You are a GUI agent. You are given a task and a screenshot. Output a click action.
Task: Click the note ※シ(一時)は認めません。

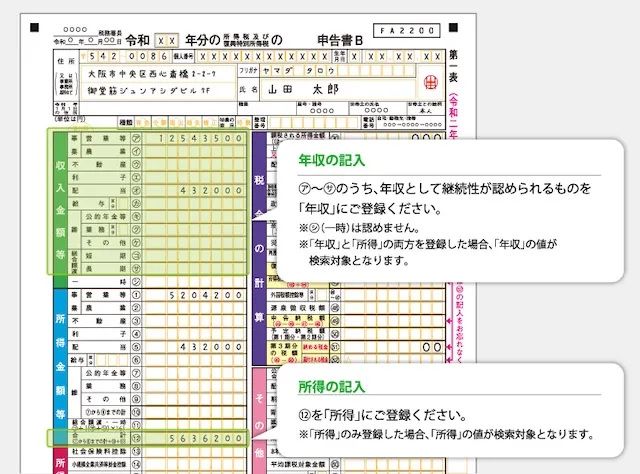pyautogui.click(x=359, y=227)
